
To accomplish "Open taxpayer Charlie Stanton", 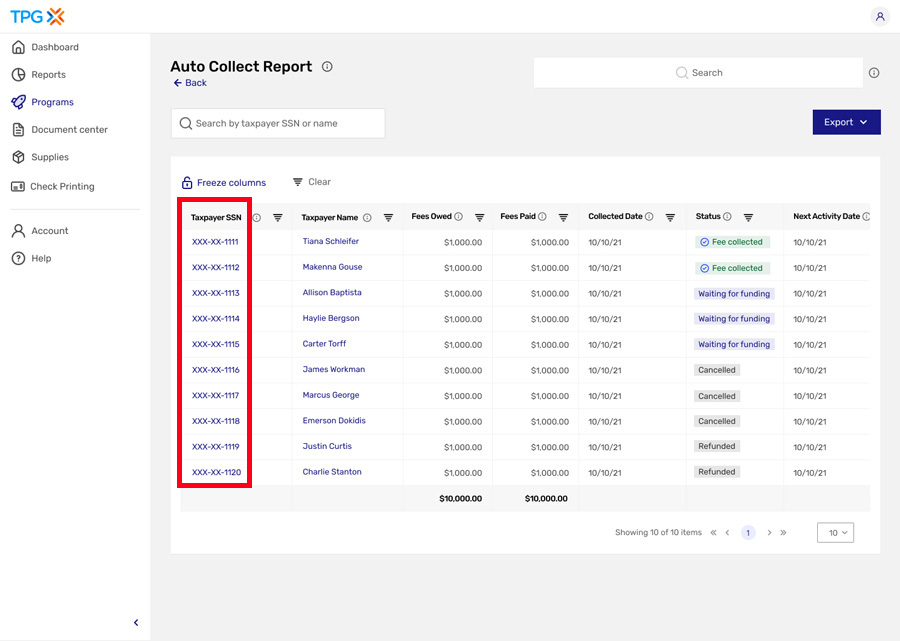I will [x=332, y=472].
